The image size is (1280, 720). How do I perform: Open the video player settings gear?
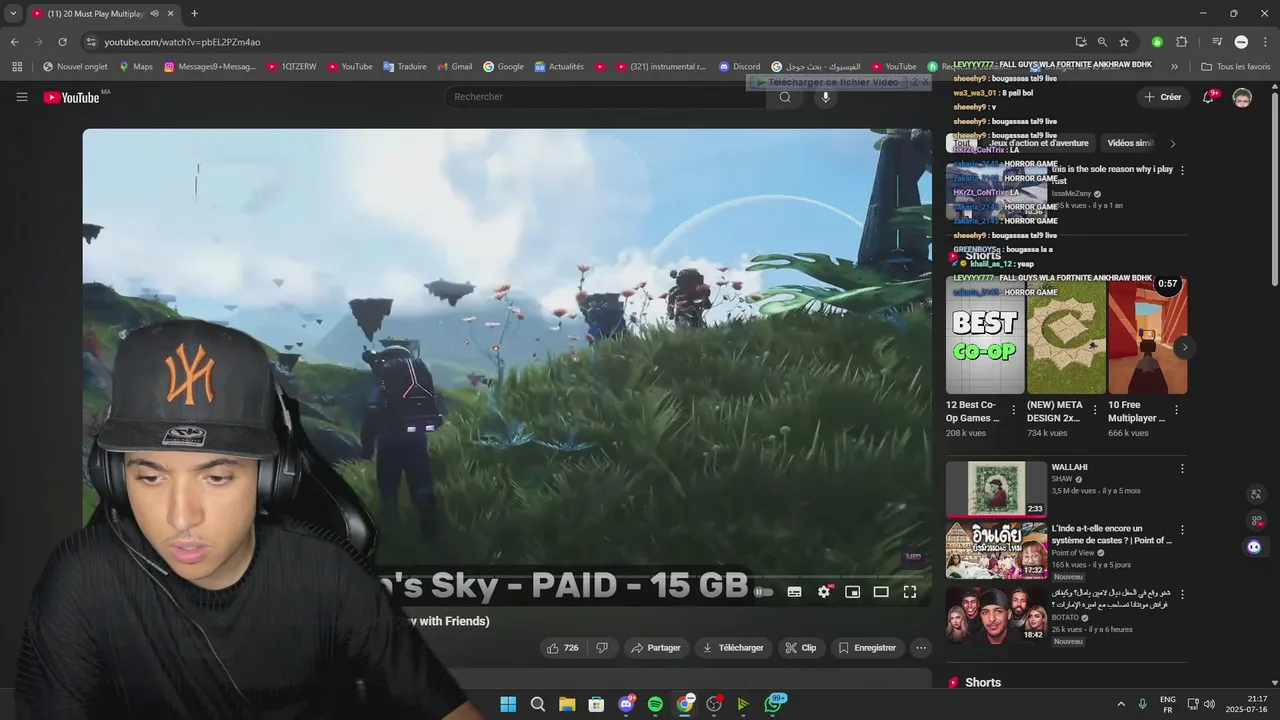pos(824,592)
